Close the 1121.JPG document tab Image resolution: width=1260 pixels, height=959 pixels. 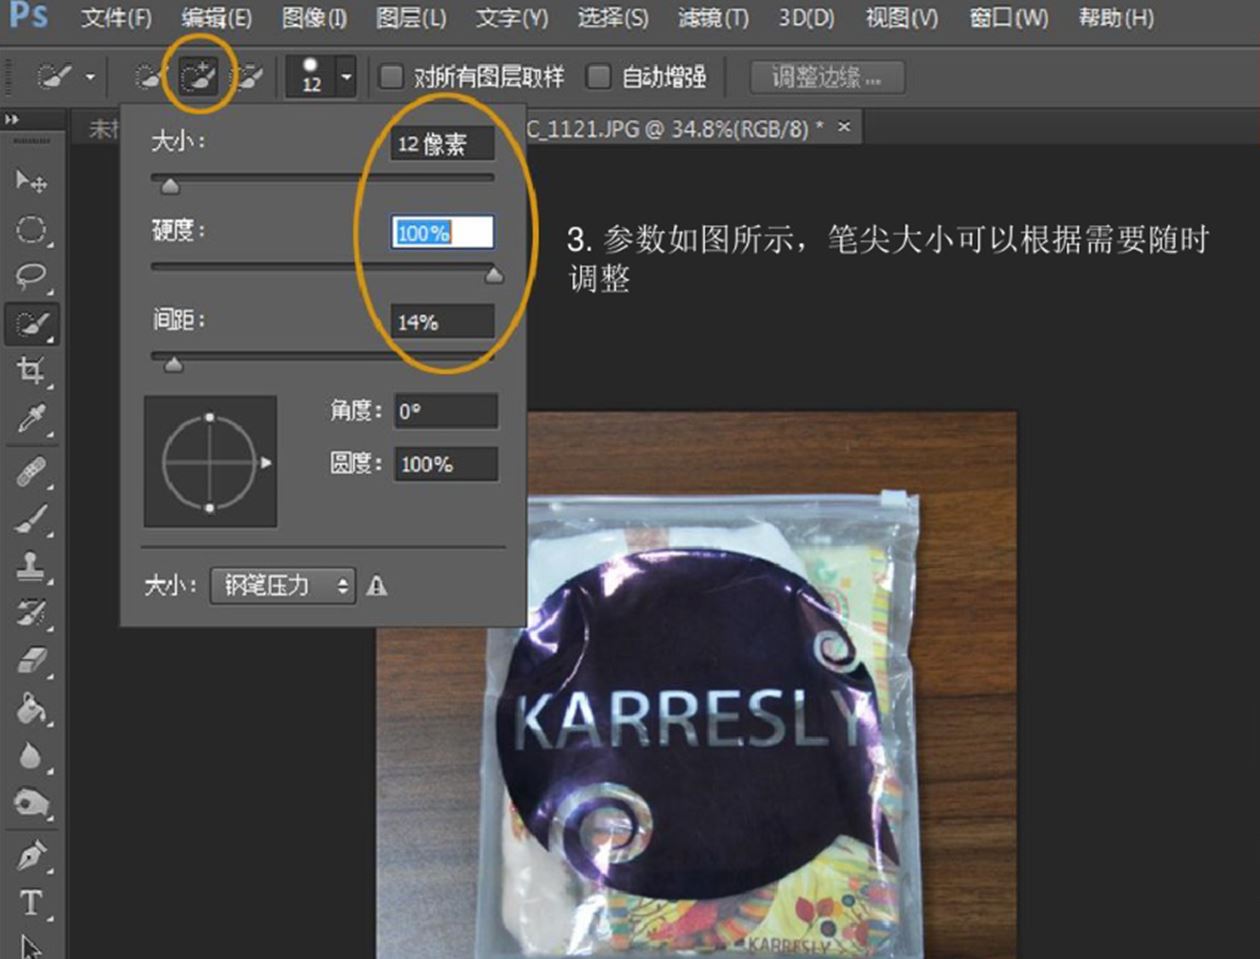tap(844, 127)
